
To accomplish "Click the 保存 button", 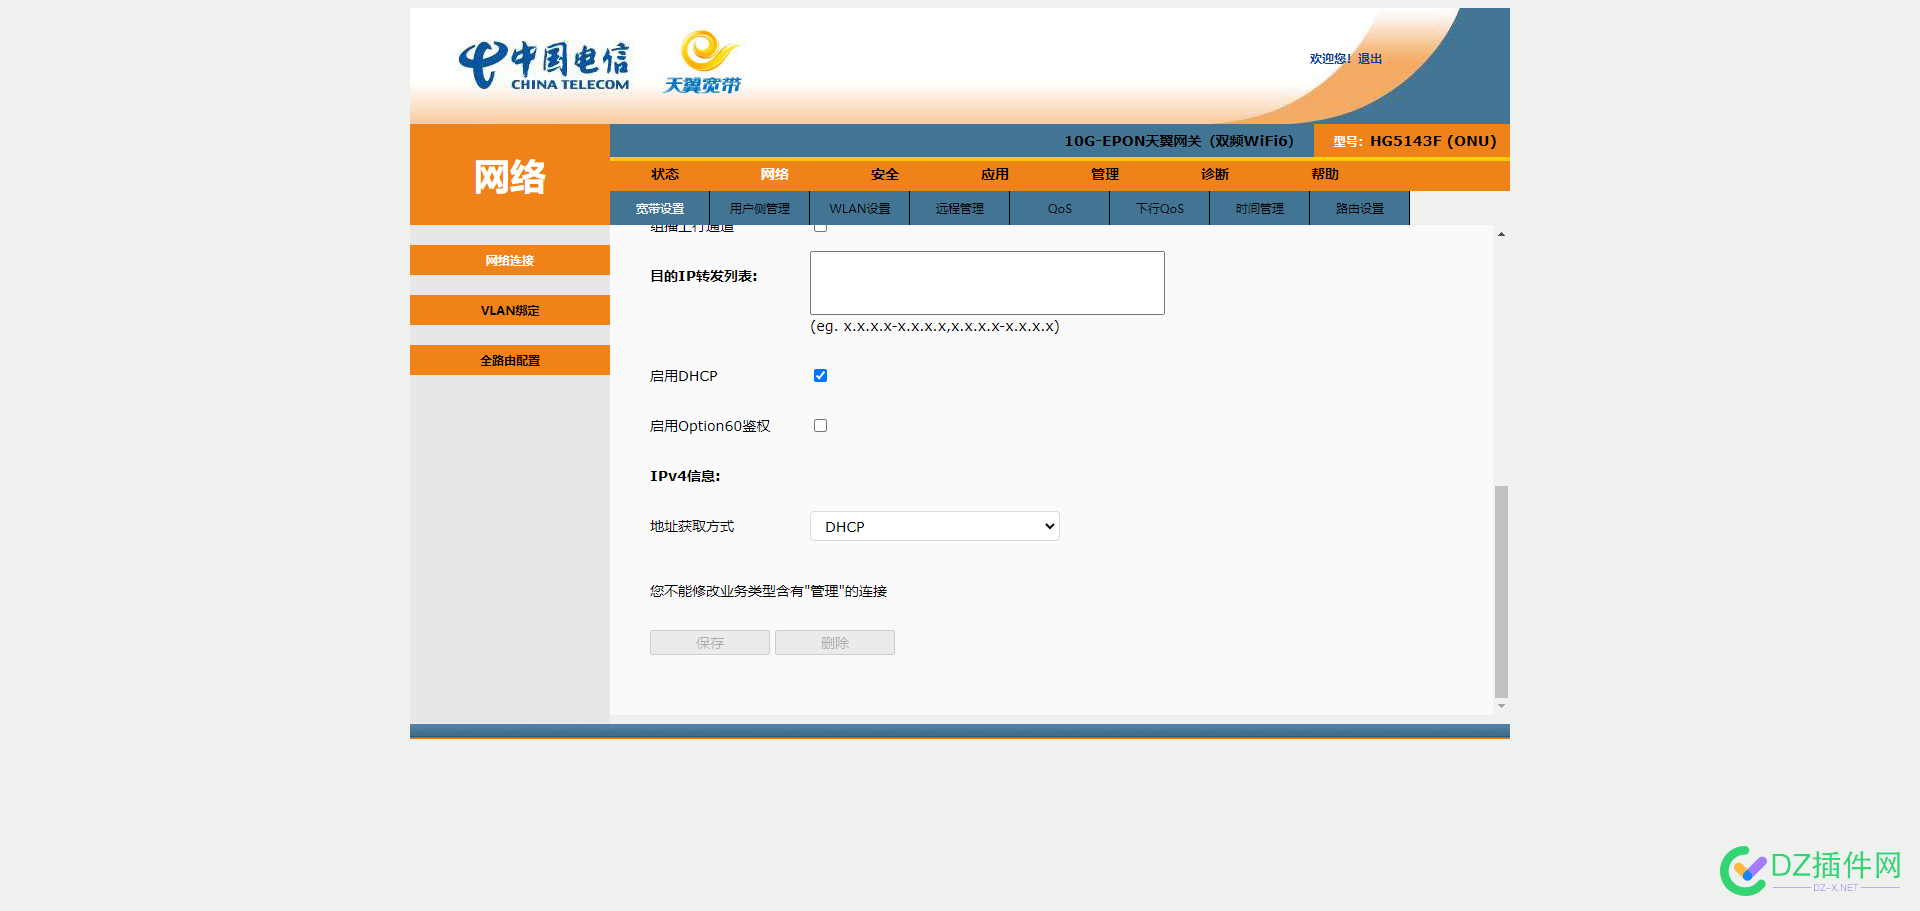I will [710, 643].
